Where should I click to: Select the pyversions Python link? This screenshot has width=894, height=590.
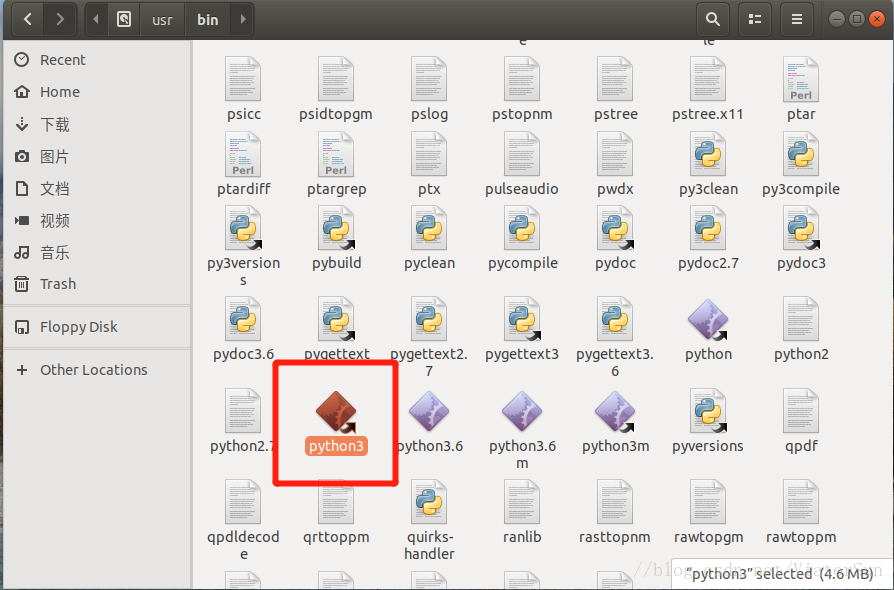pos(708,422)
